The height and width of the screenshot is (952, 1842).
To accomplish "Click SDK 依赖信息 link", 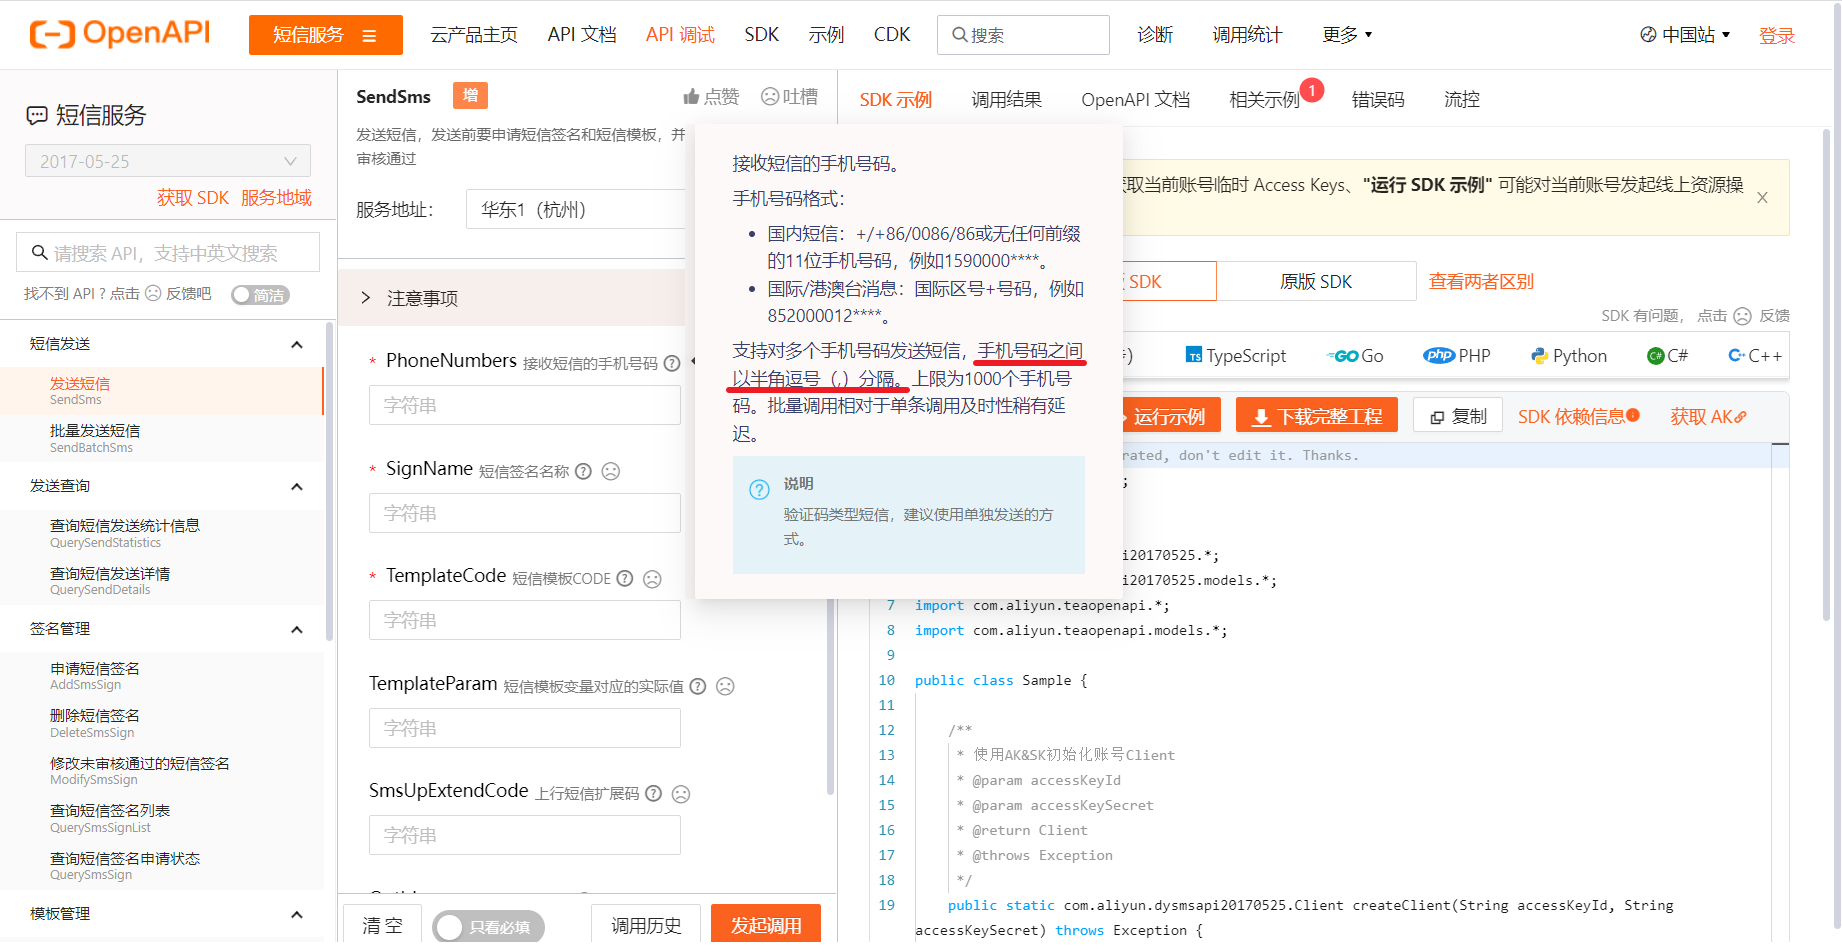I will click(1578, 416).
